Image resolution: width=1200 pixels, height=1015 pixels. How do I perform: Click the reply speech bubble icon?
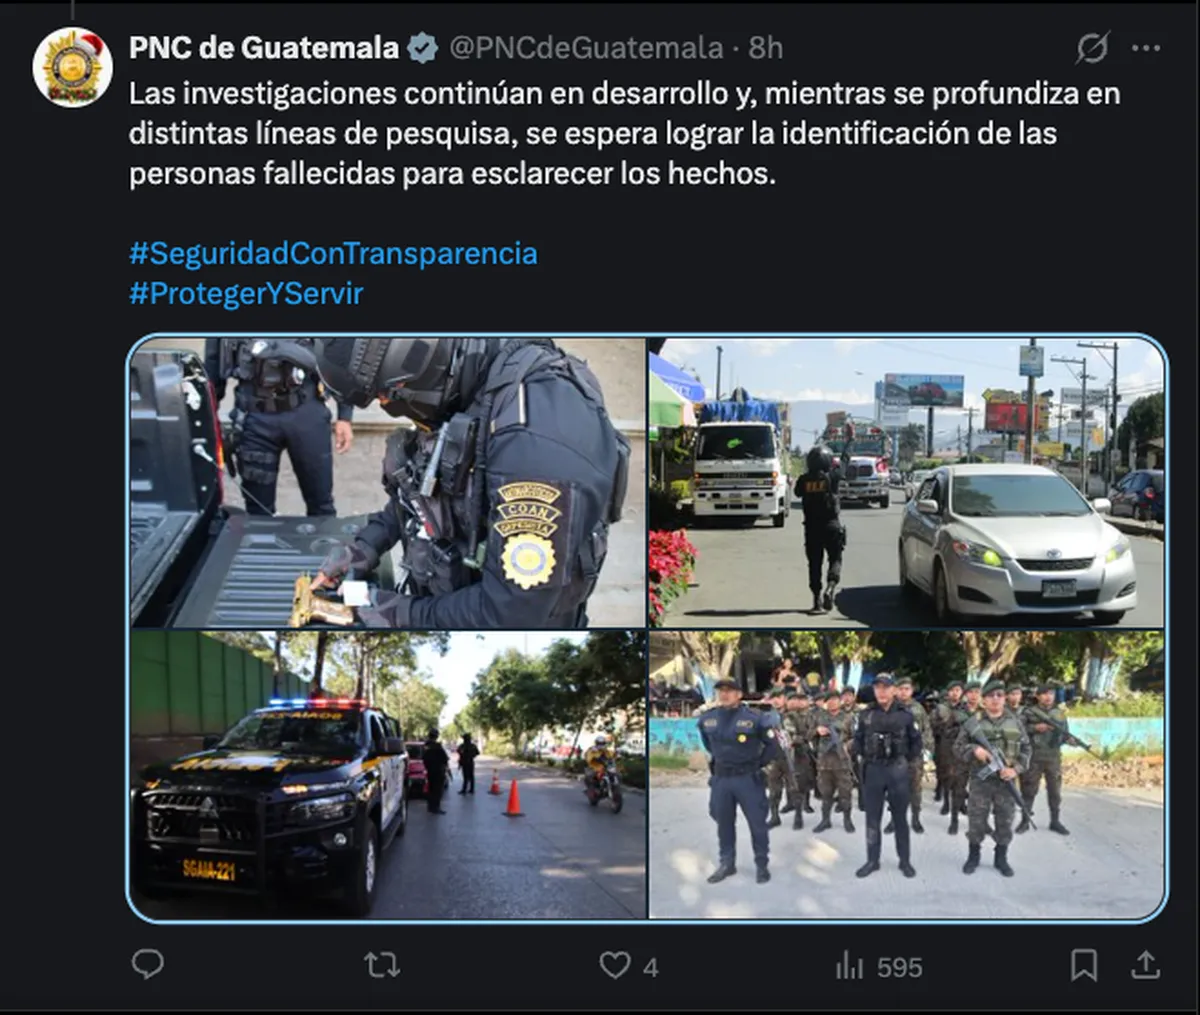(x=148, y=964)
